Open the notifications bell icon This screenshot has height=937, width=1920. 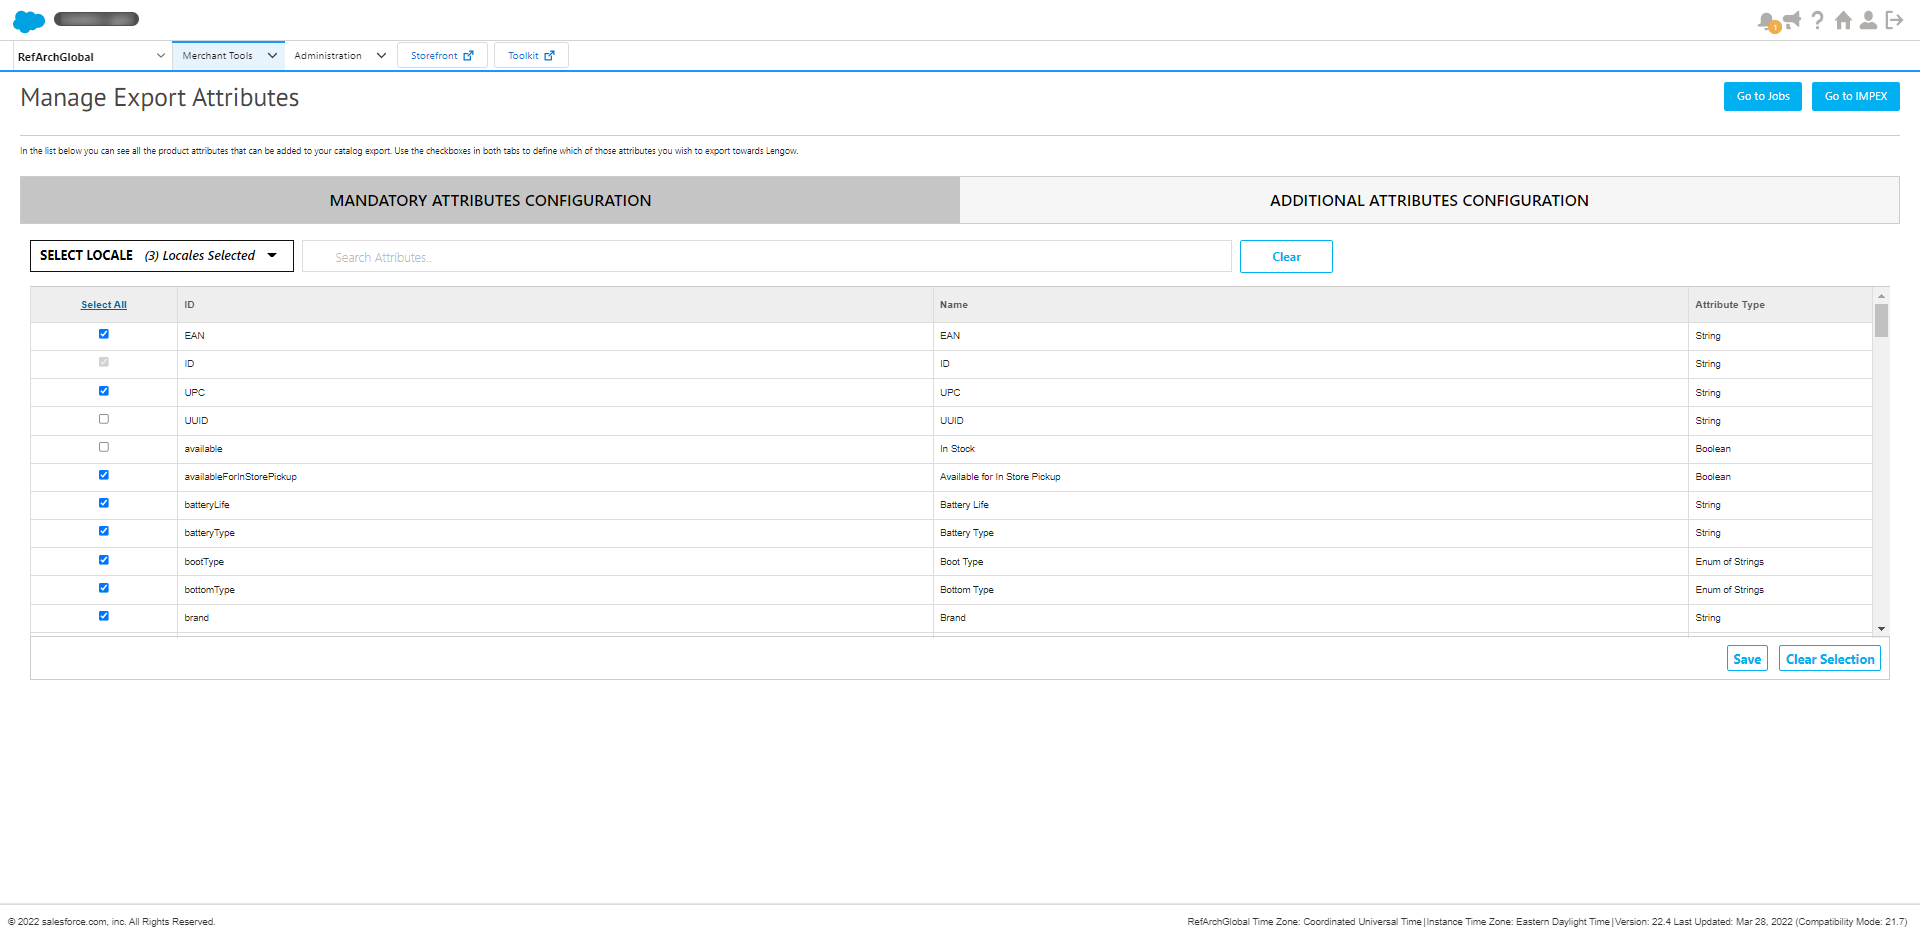1767,21
